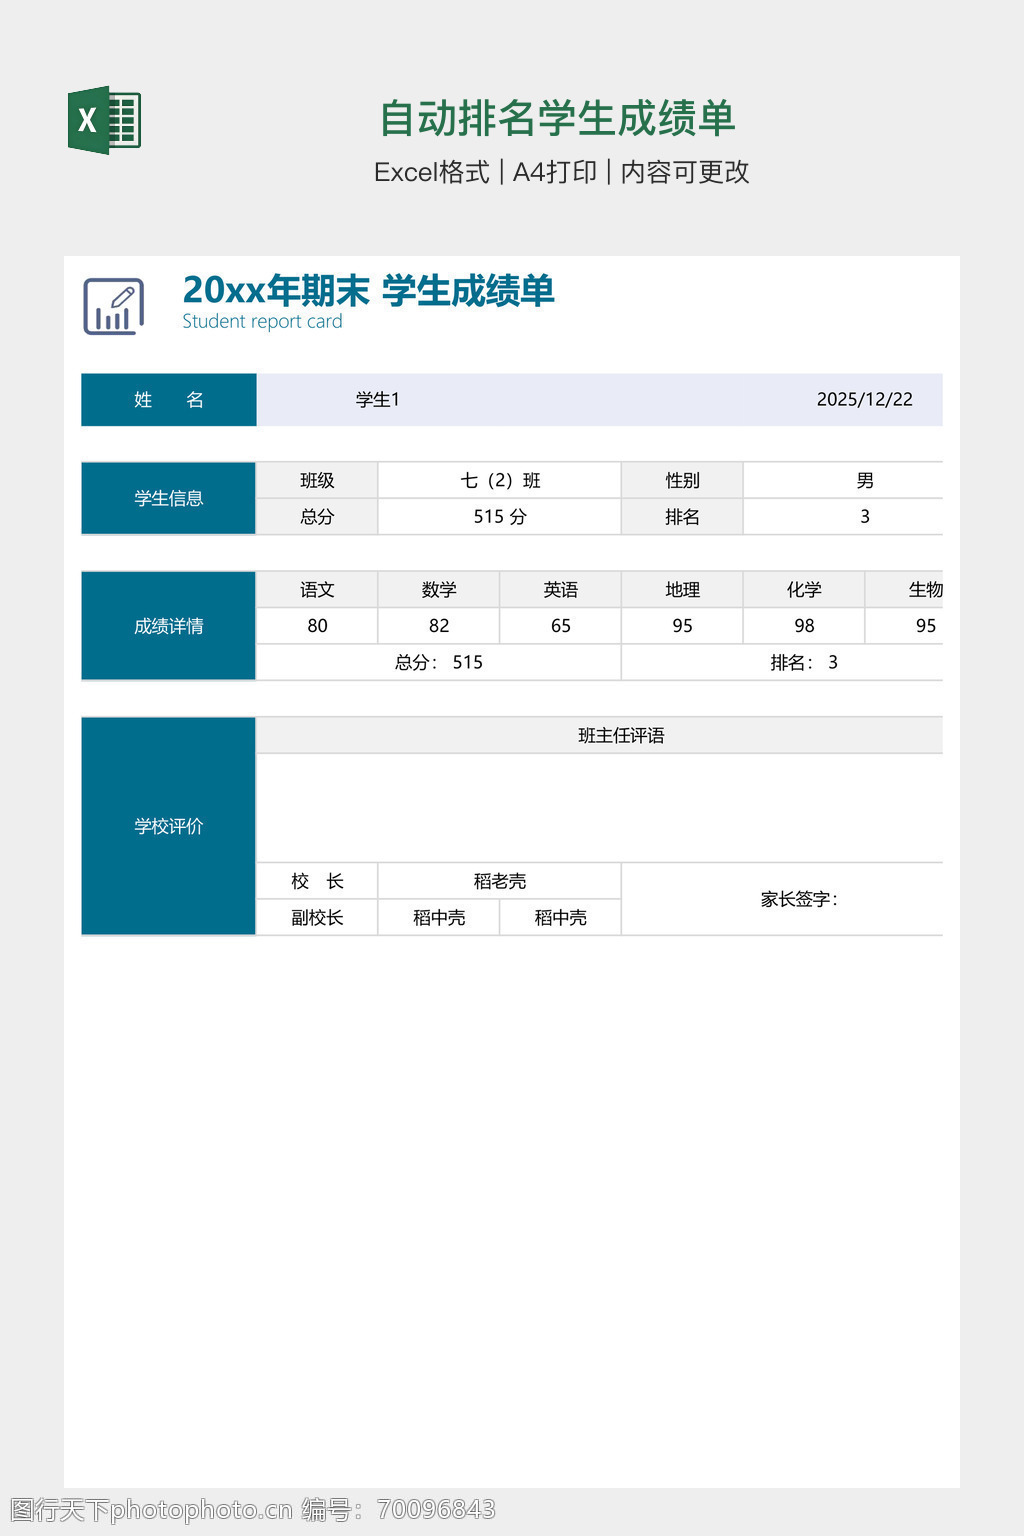Click the report card chart icon
Viewport: 1024px width, 1536px height.
[x=114, y=306]
